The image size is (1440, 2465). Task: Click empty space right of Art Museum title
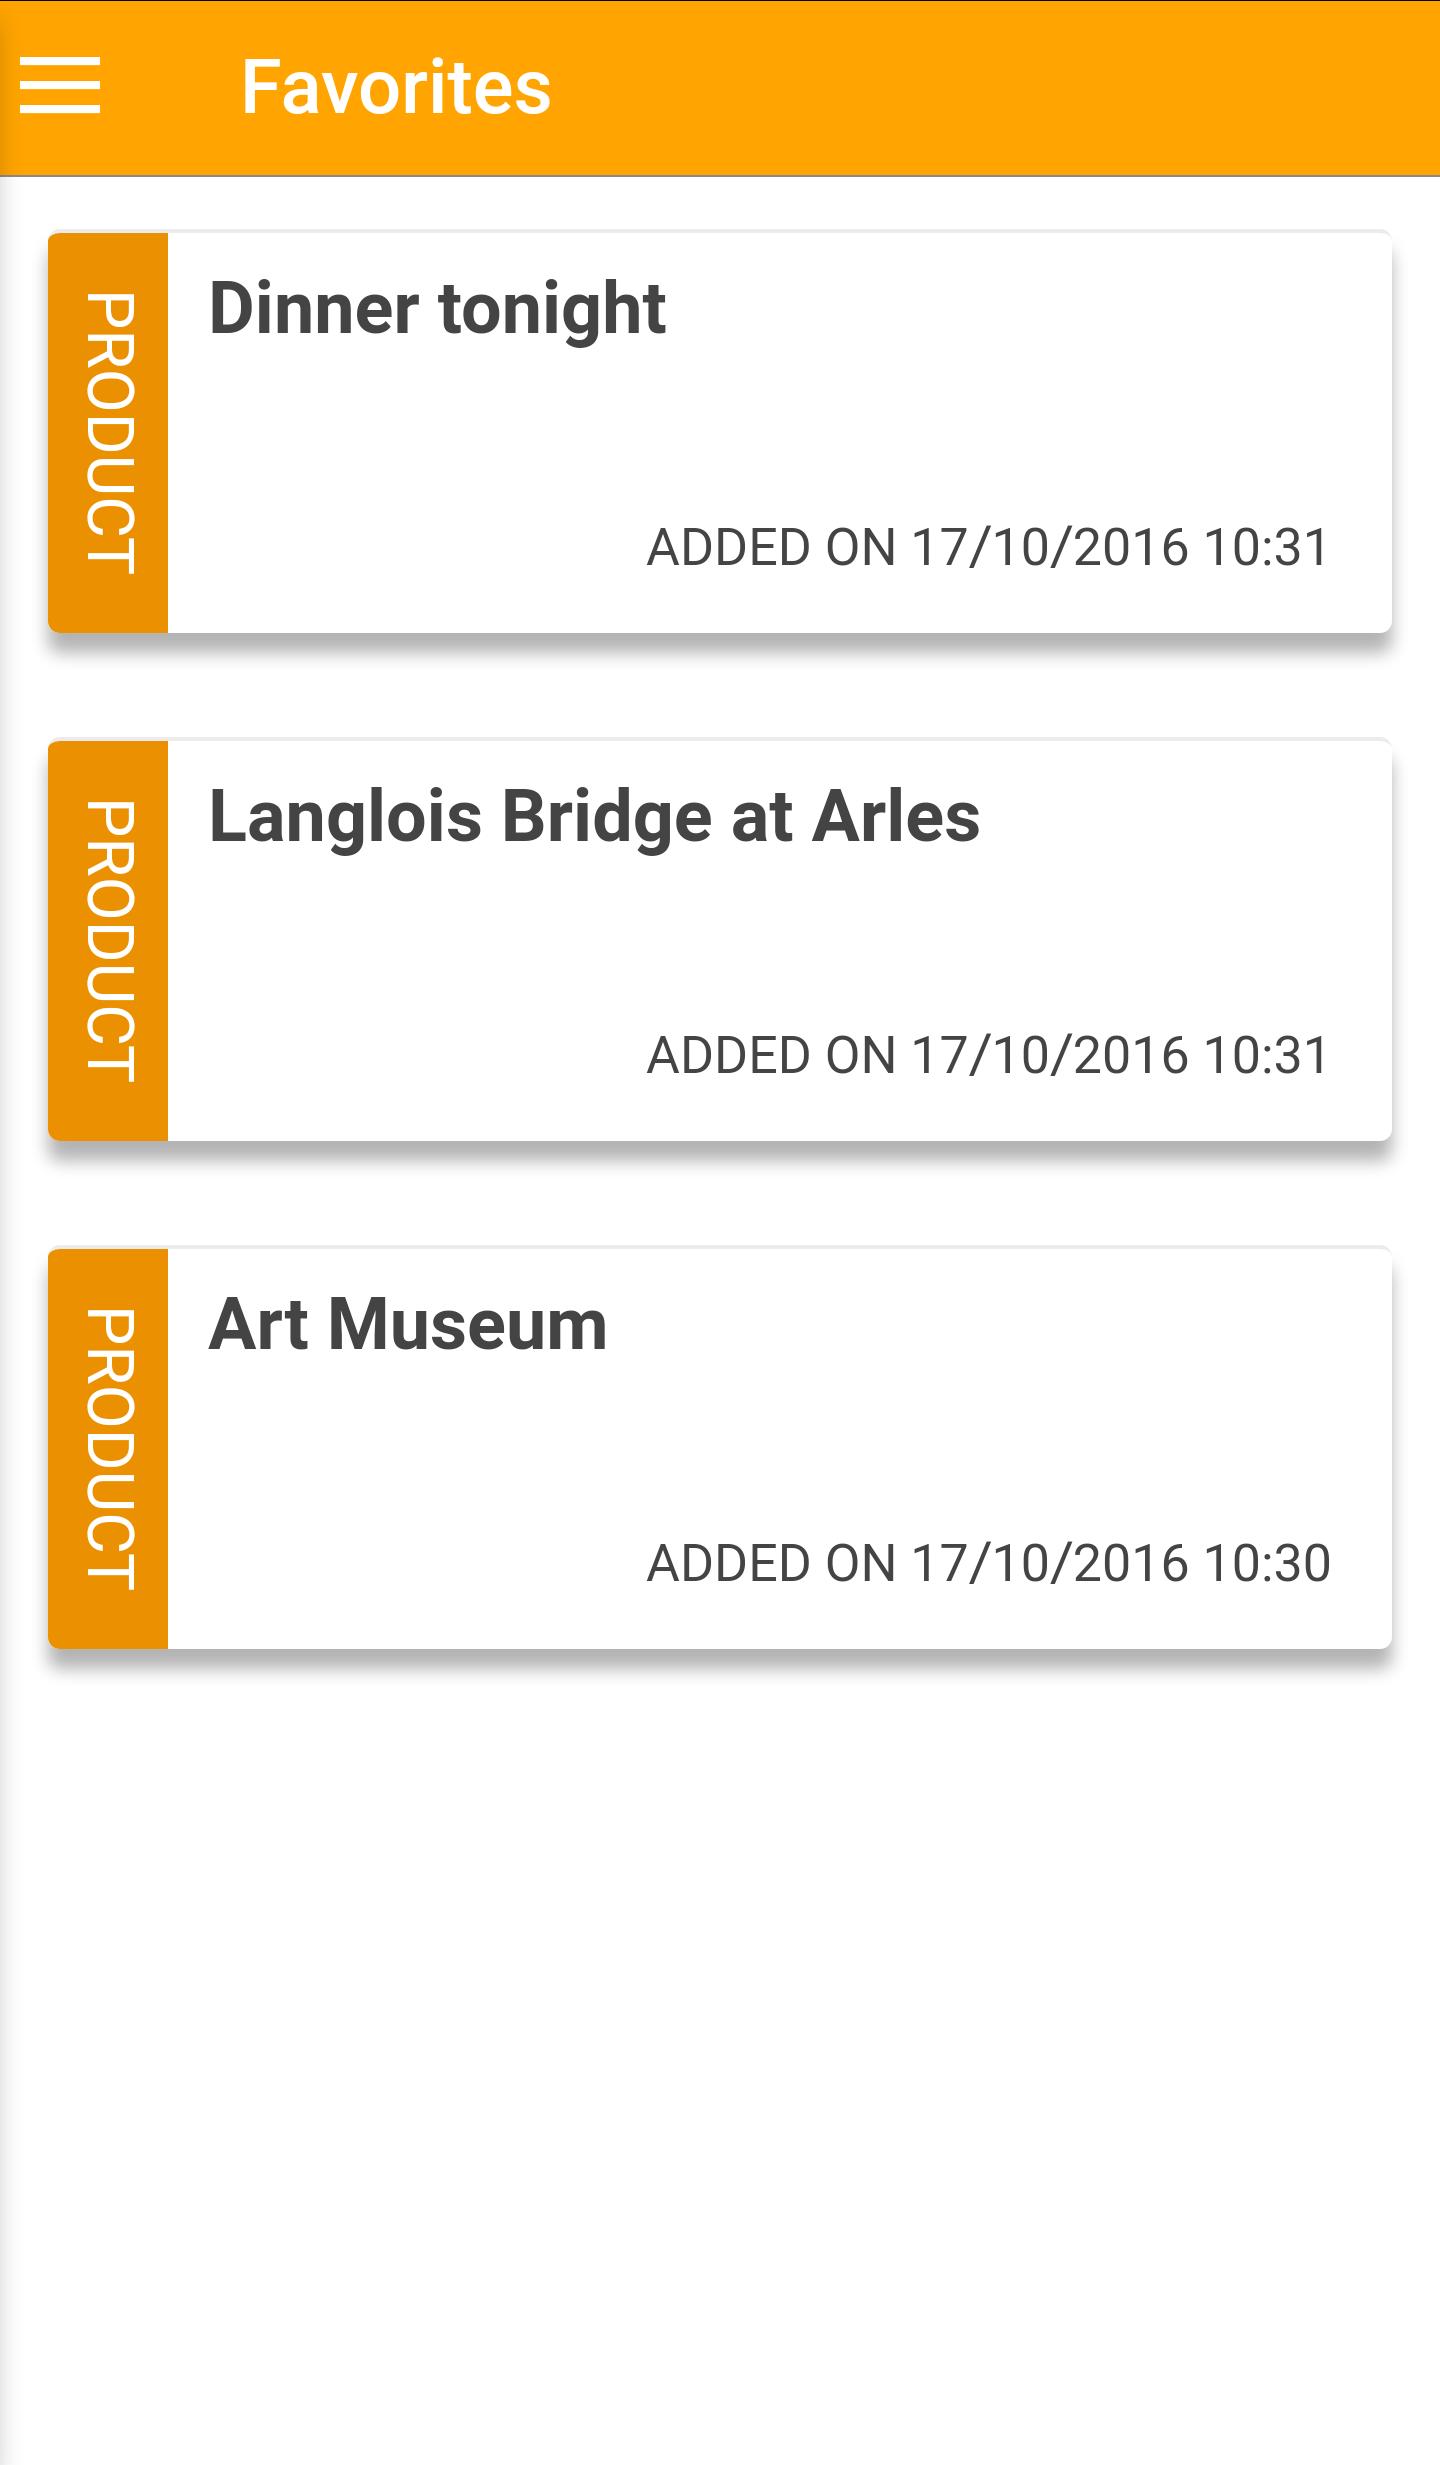click(1000, 1325)
